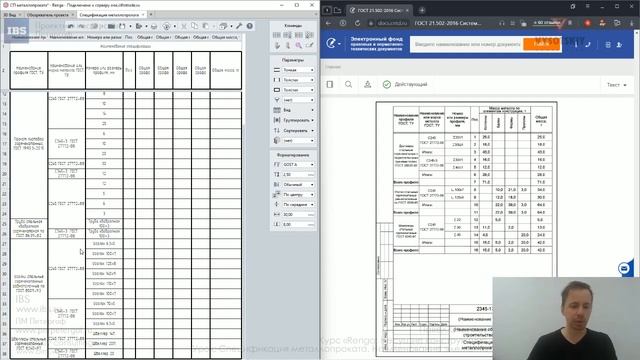This screenshot has width=640, height=360.
Task: Select the 'Наименование профиля ГОСТ, ТУ' header cell
Action: (29, 70)
